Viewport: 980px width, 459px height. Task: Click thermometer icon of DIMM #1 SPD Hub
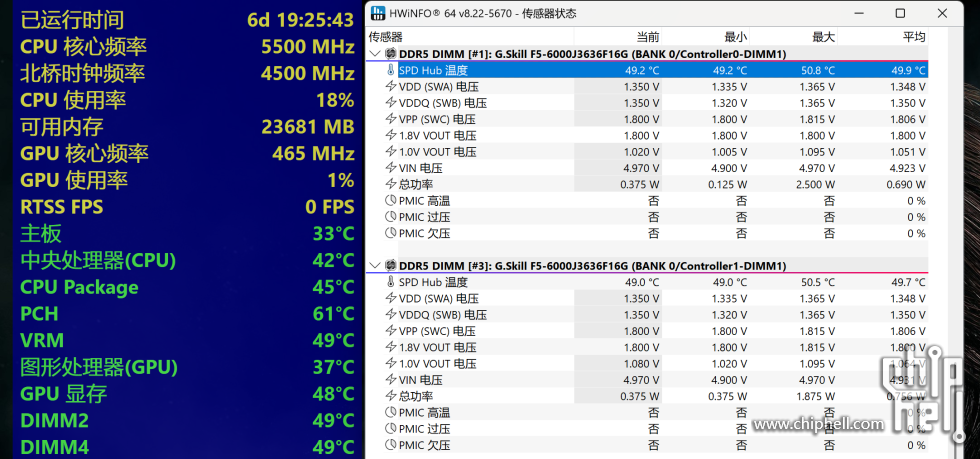click(x=391, y=70)
